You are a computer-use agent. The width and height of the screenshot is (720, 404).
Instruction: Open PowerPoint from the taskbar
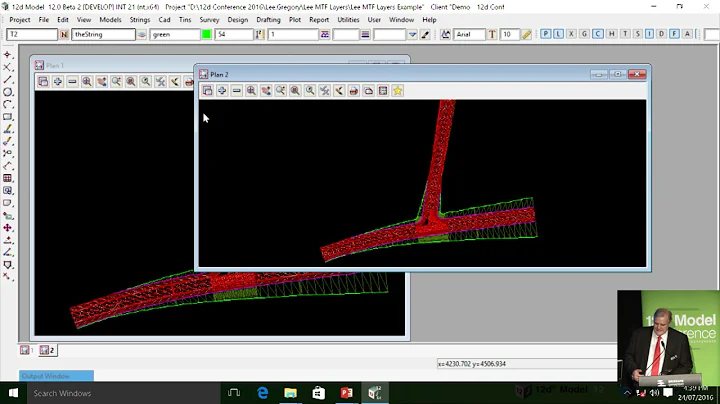click(x=347, y=393)
